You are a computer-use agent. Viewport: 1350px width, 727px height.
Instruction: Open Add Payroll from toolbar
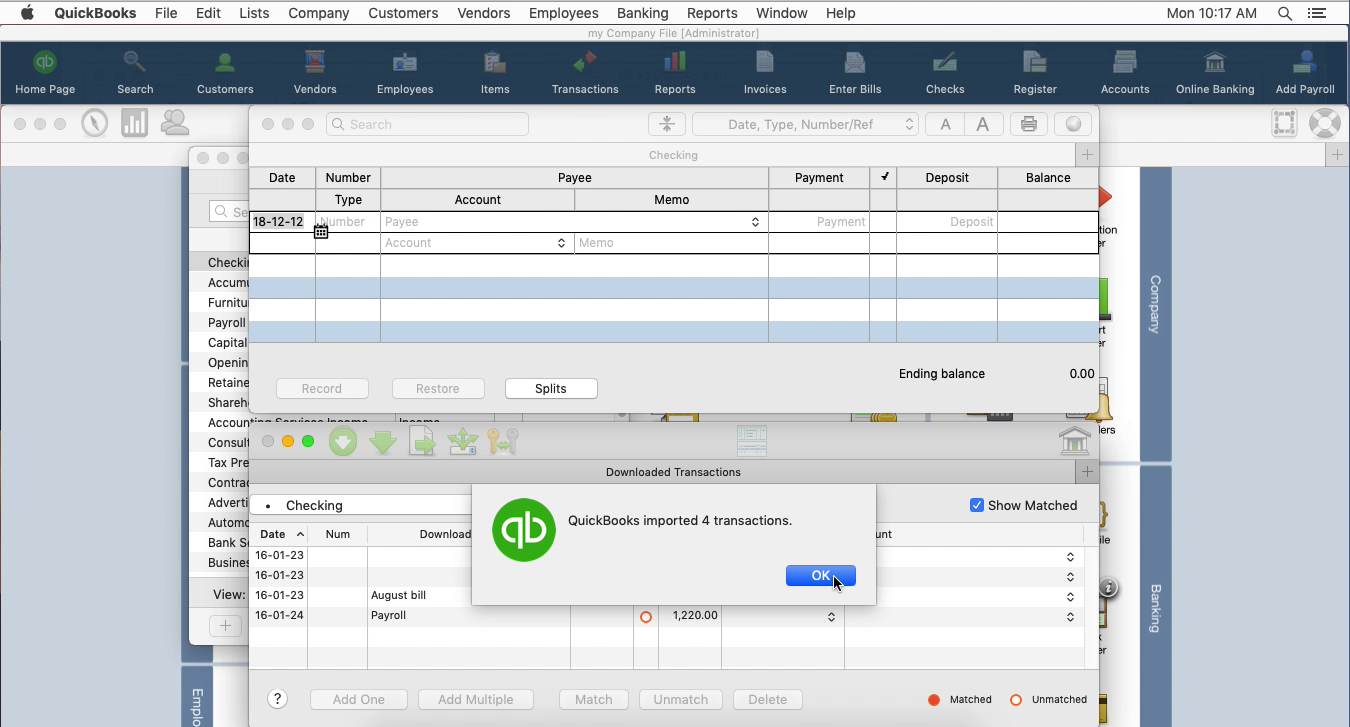pyautogui.click(x=1305, y=73)
